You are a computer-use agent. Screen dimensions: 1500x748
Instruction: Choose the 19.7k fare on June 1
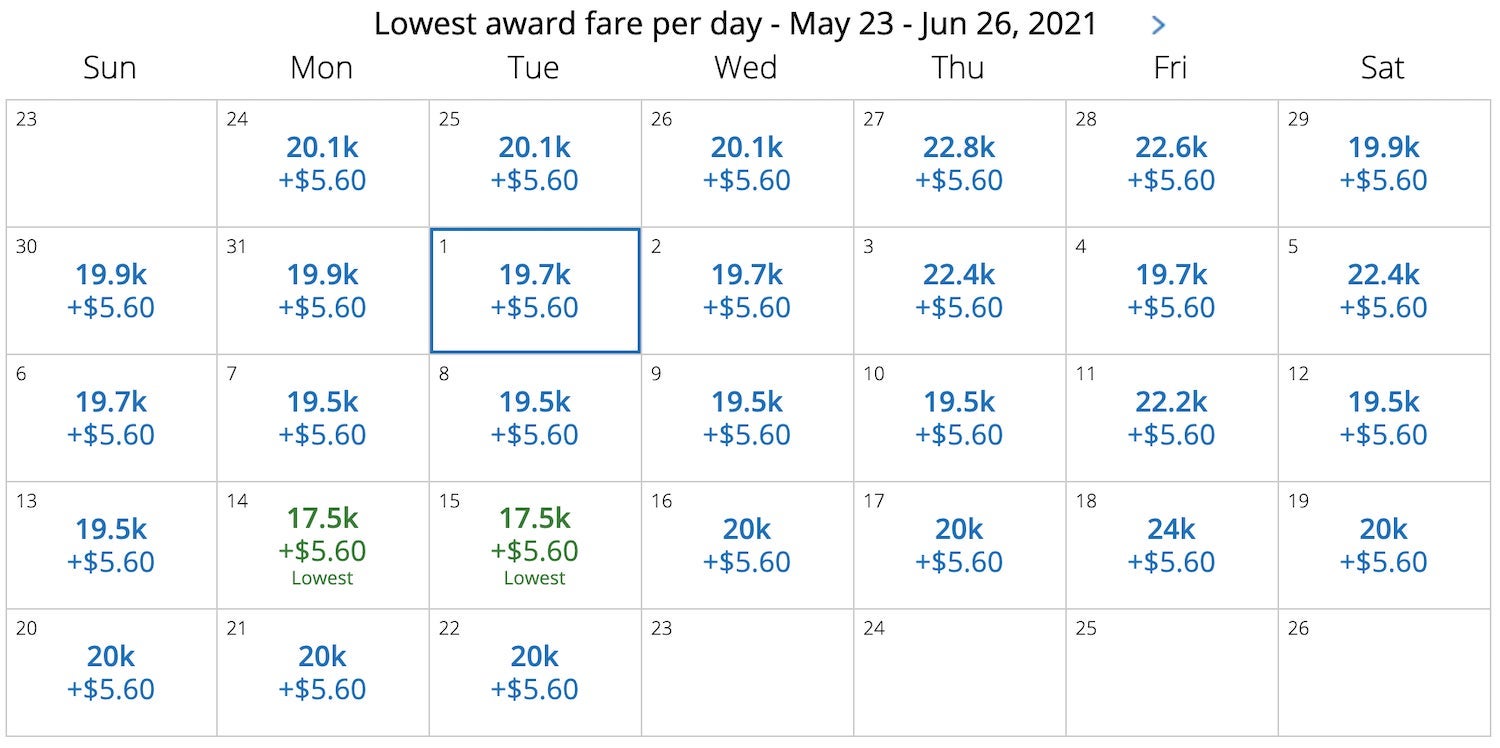pos(535,290)
